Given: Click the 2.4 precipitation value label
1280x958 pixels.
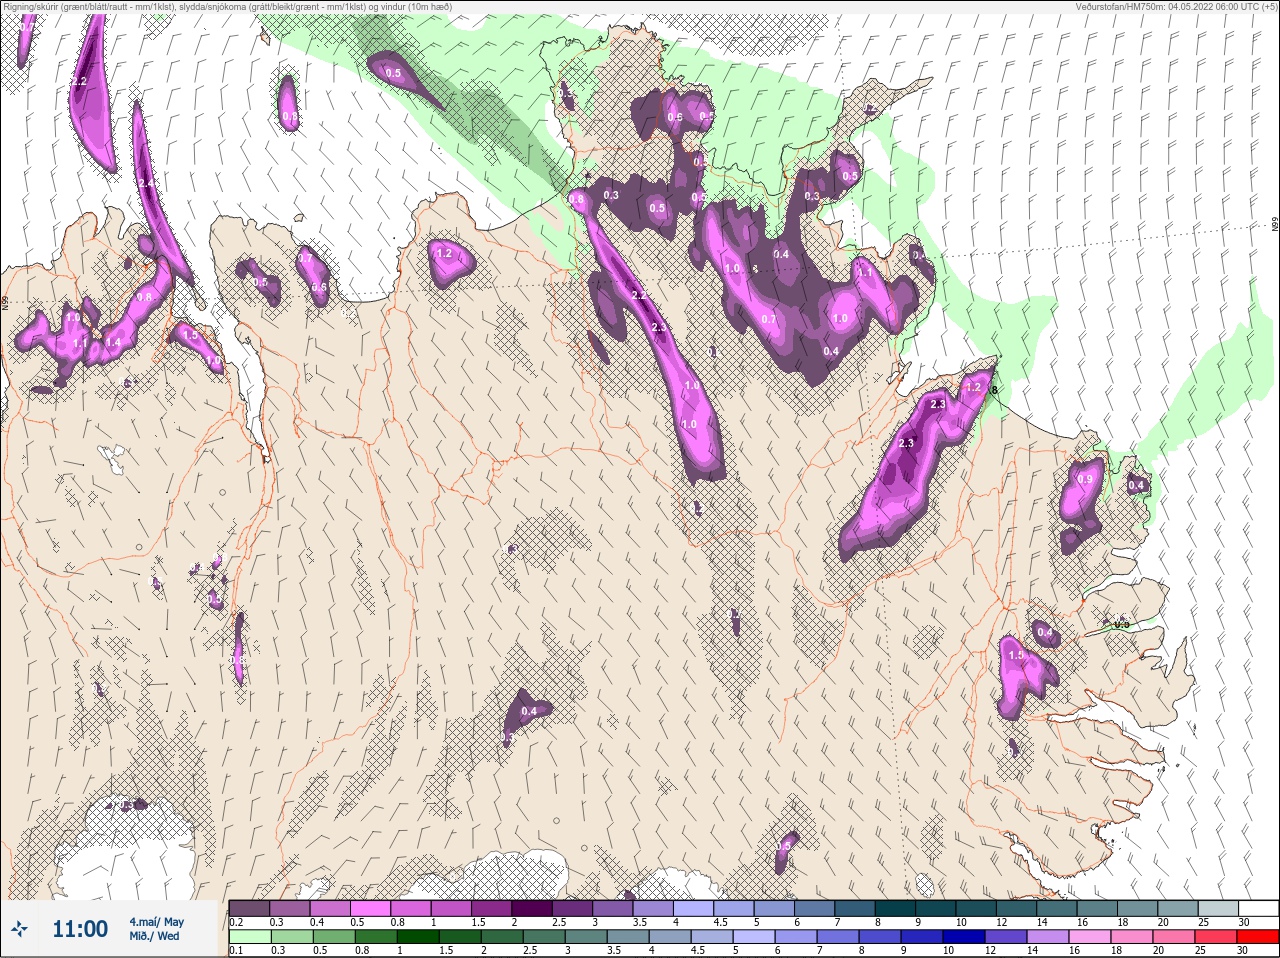Looking at the screenshot, I should pyautogui.click(x=147, y=184).
